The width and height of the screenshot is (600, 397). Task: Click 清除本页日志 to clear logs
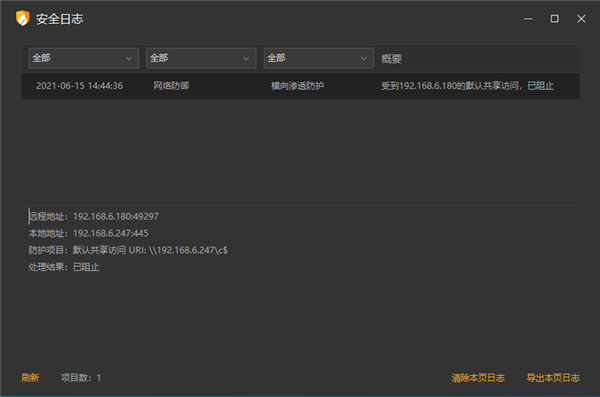pos(478,378)
